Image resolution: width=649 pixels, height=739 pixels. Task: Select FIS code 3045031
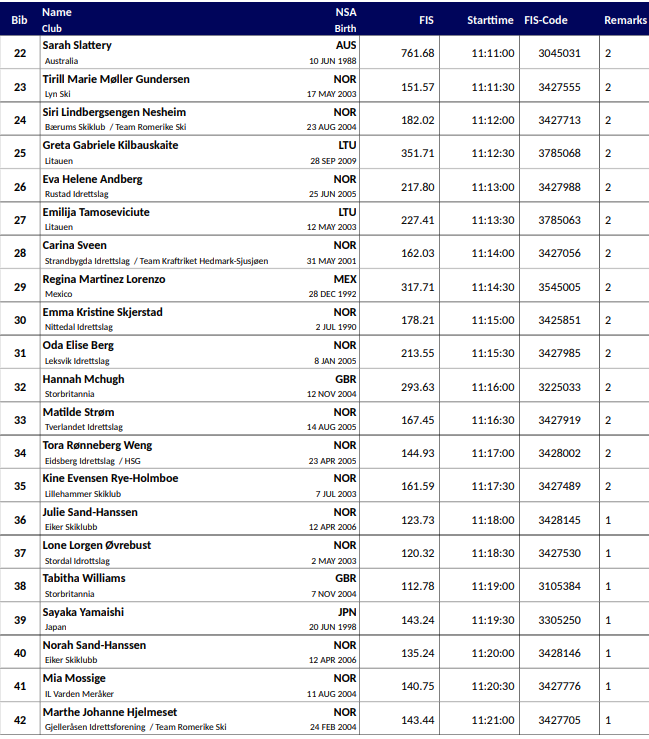point(559,53)
